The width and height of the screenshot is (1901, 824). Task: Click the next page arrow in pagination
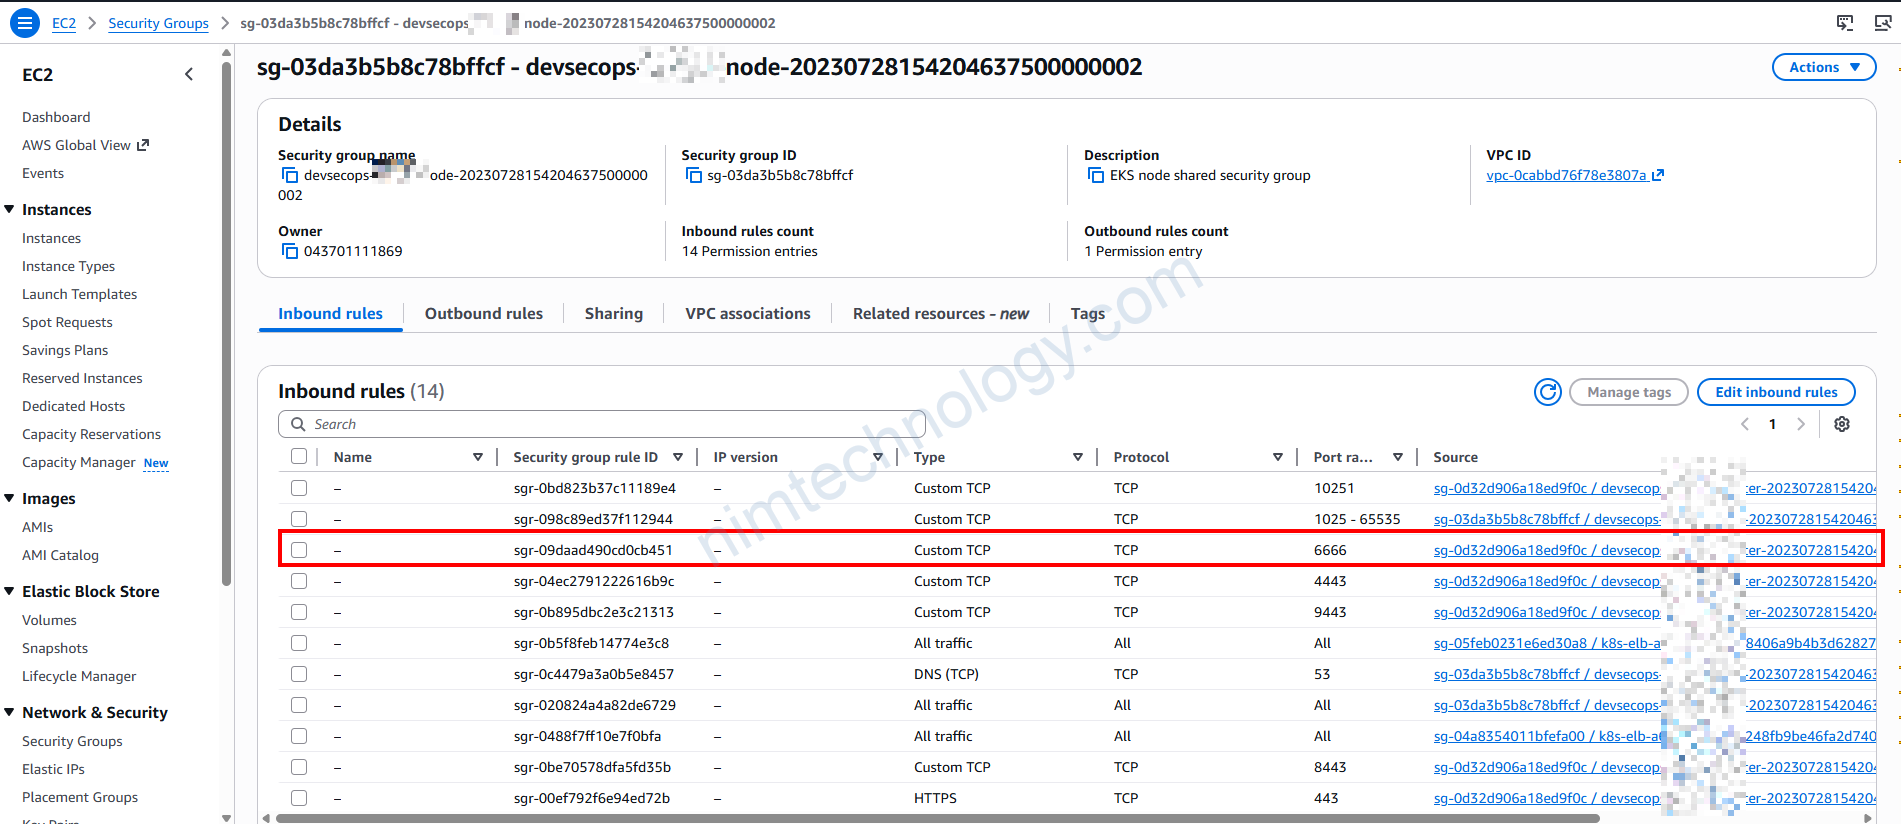coord(1801,424)
